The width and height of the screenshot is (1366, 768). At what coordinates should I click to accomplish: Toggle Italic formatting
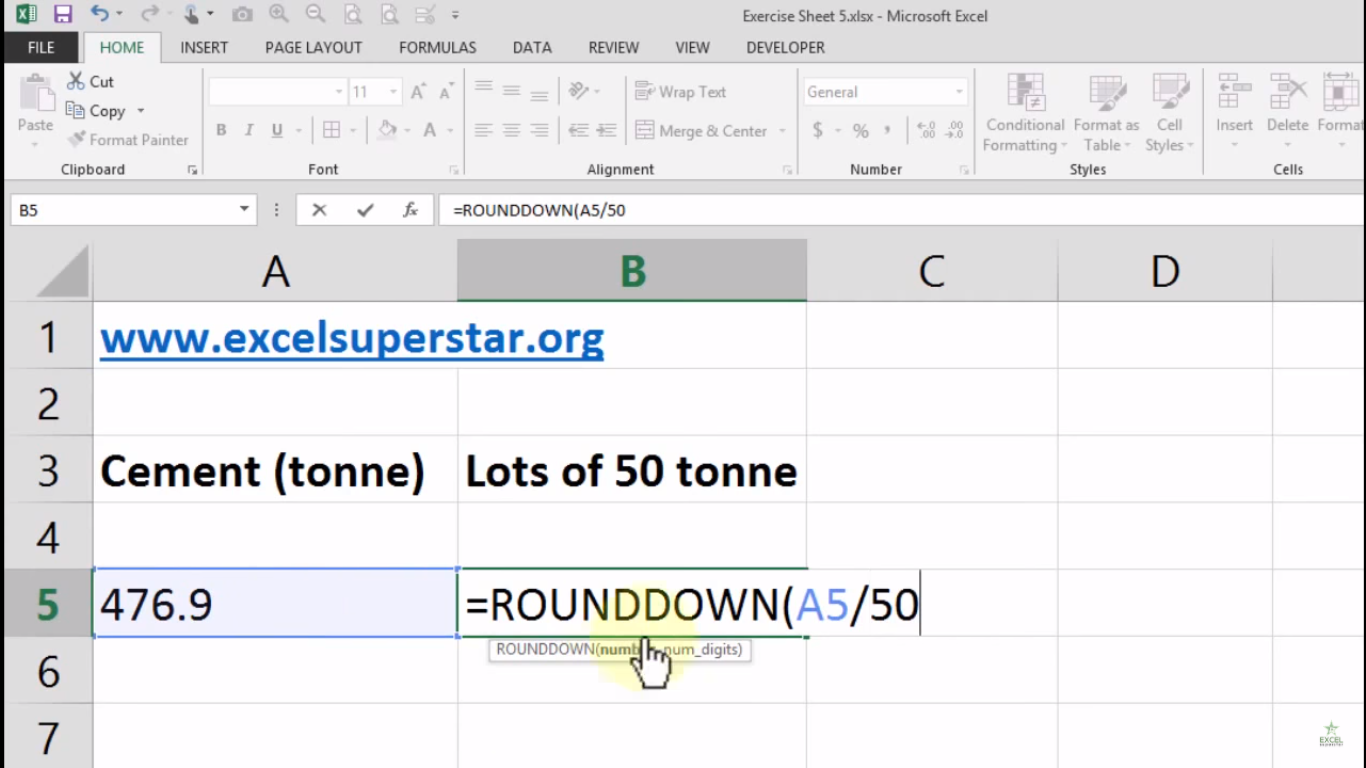(249, 130)
